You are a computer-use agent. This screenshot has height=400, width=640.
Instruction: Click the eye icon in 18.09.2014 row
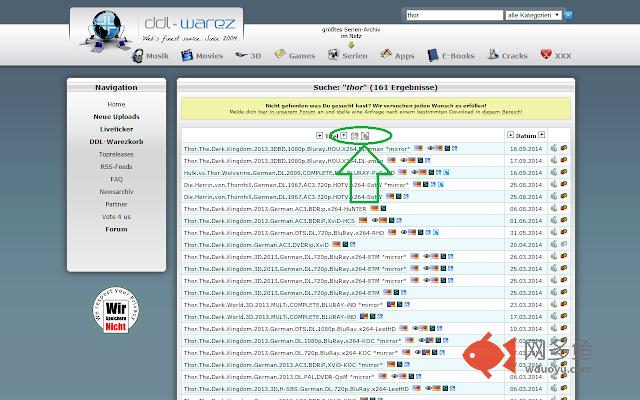pos(430,148)
